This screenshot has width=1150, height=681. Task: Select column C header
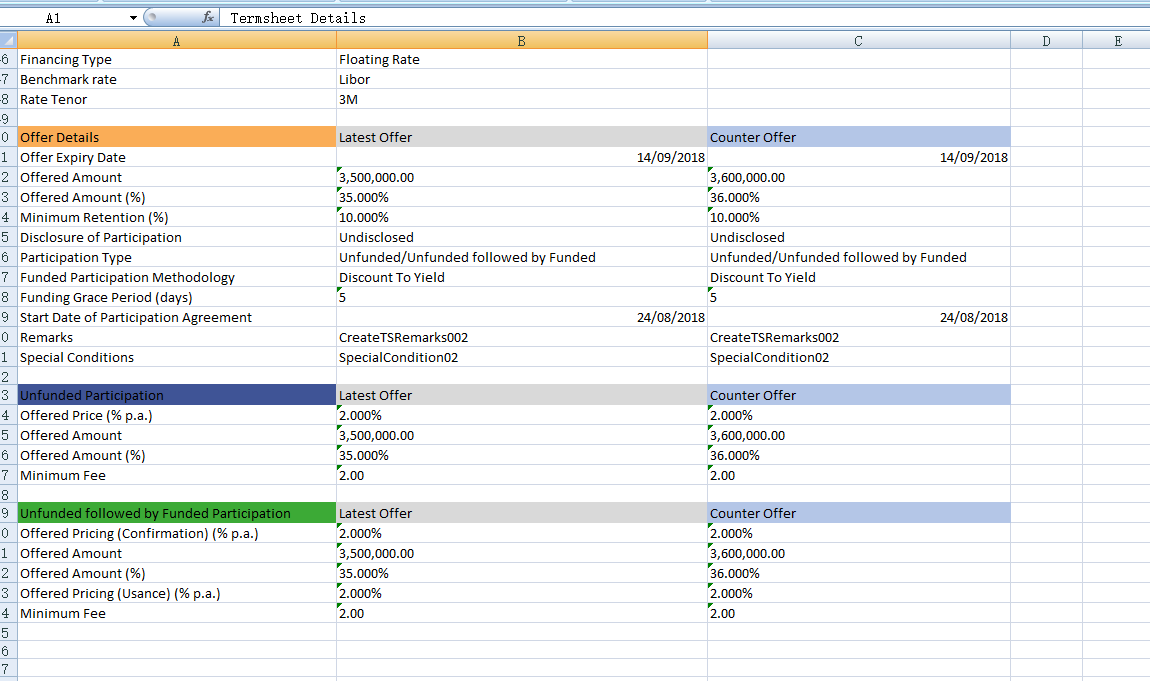pos(857,40)
